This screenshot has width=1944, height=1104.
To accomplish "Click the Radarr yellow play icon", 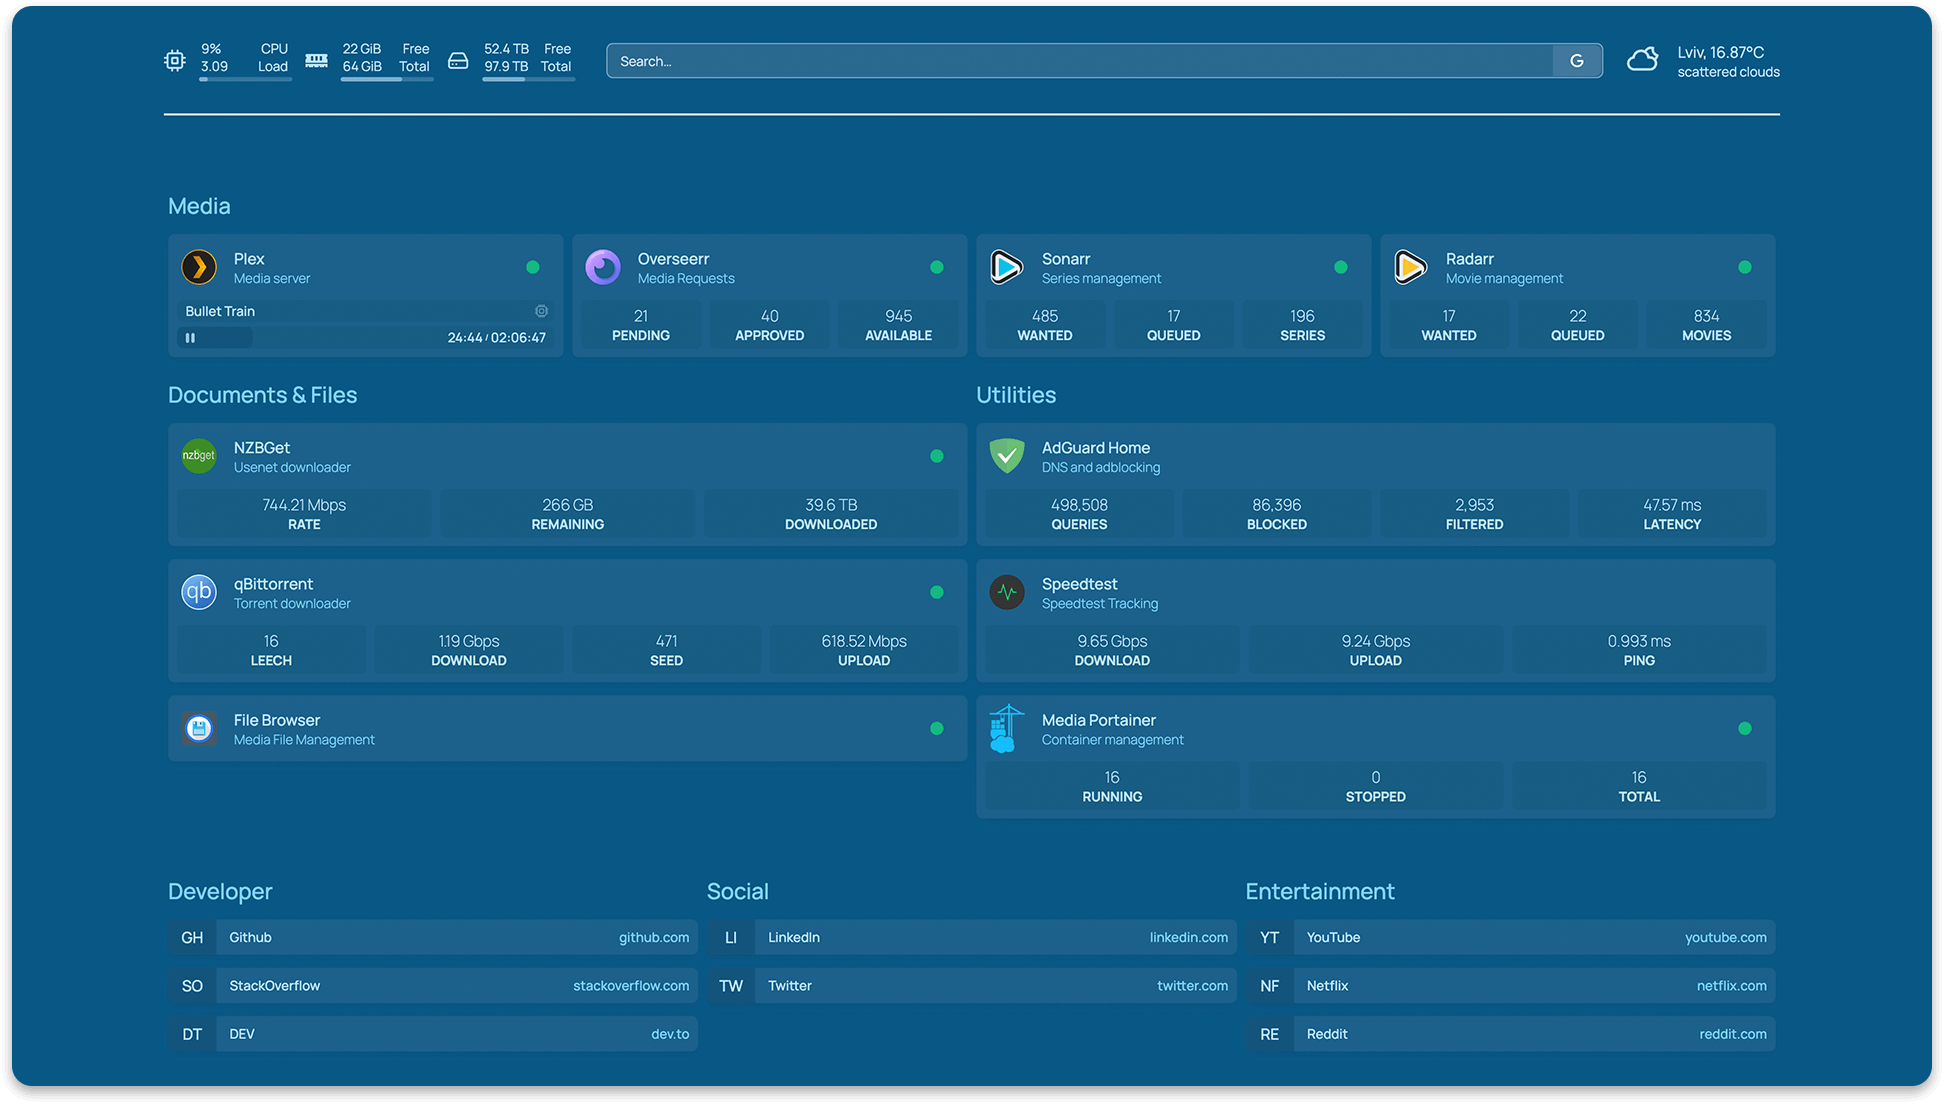I will pyautogui.click(x=1411, y=268).
